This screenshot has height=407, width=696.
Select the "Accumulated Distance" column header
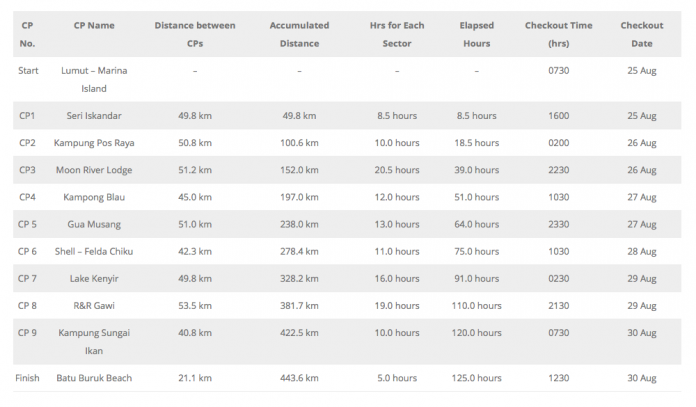(x=299, y=34)
